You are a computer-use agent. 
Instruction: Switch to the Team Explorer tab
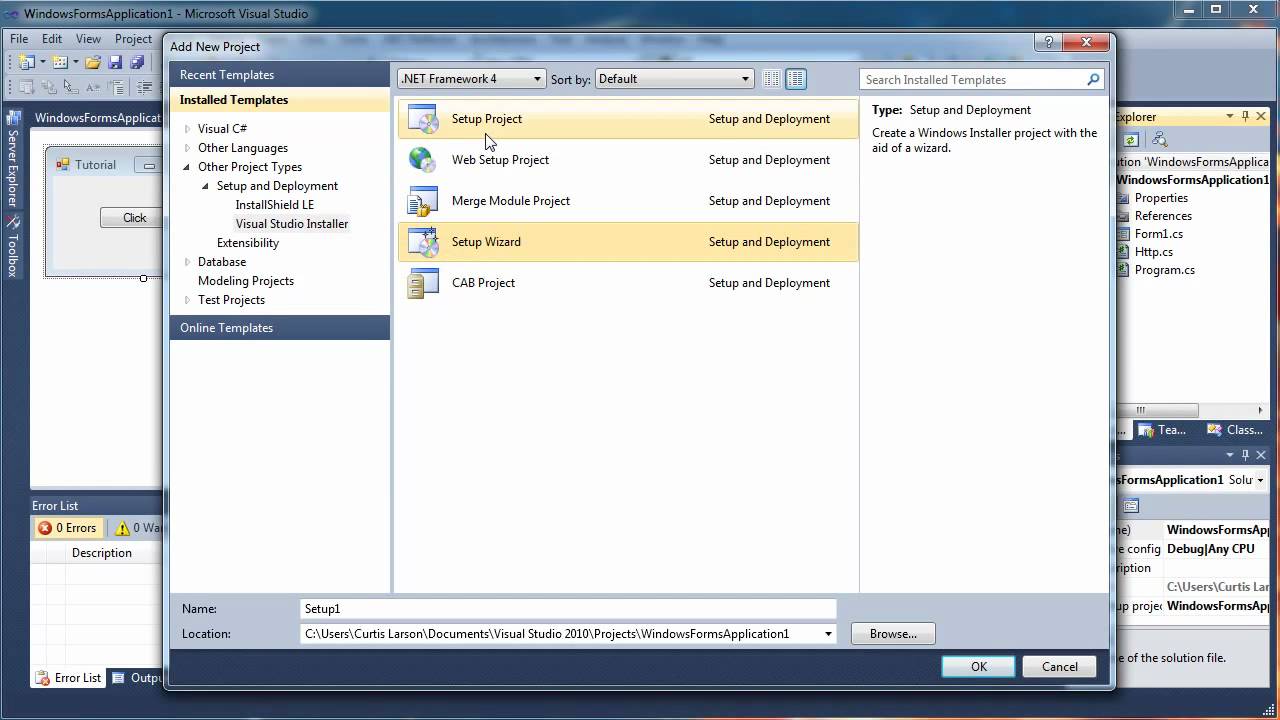(x=1162, y=430)
